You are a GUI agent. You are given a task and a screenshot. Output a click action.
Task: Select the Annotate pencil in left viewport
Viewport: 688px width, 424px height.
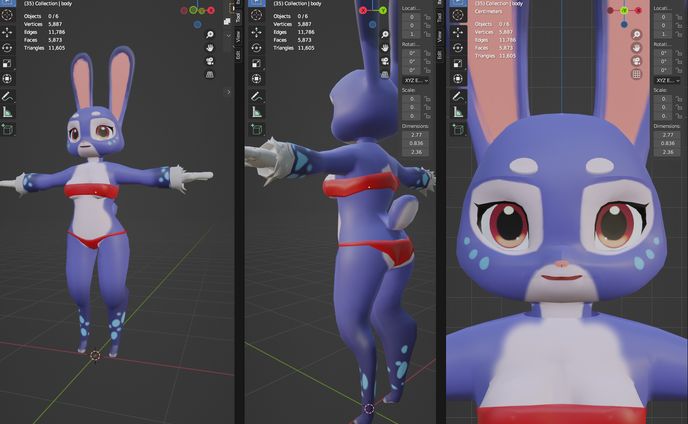tap(7, 96)
